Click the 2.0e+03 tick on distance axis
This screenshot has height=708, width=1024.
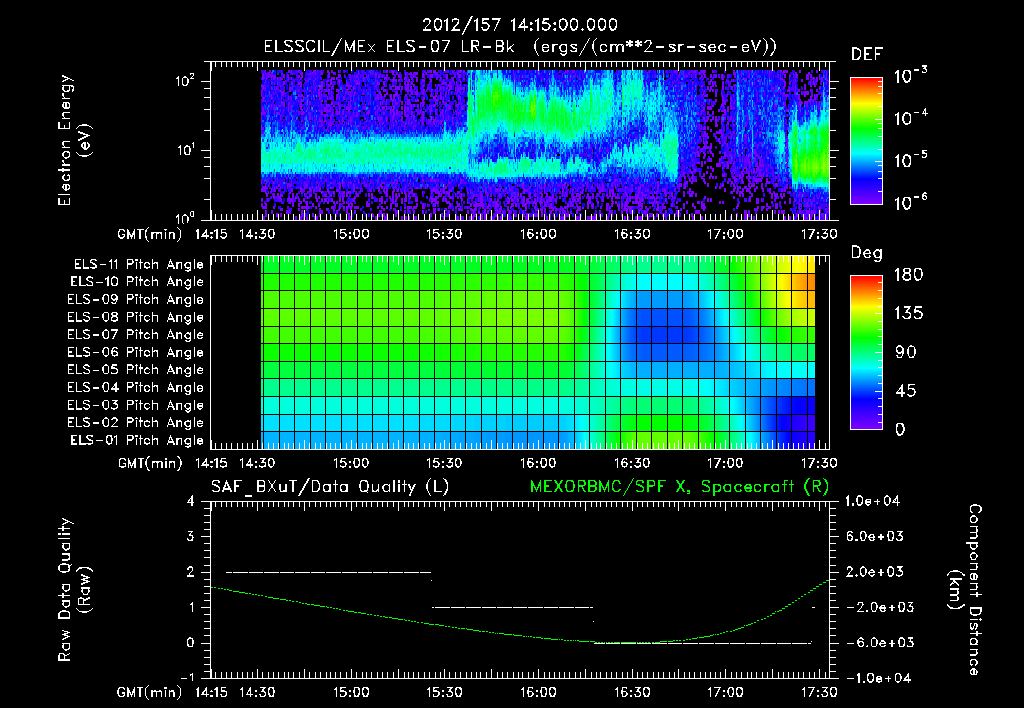(x=875, y=571)
